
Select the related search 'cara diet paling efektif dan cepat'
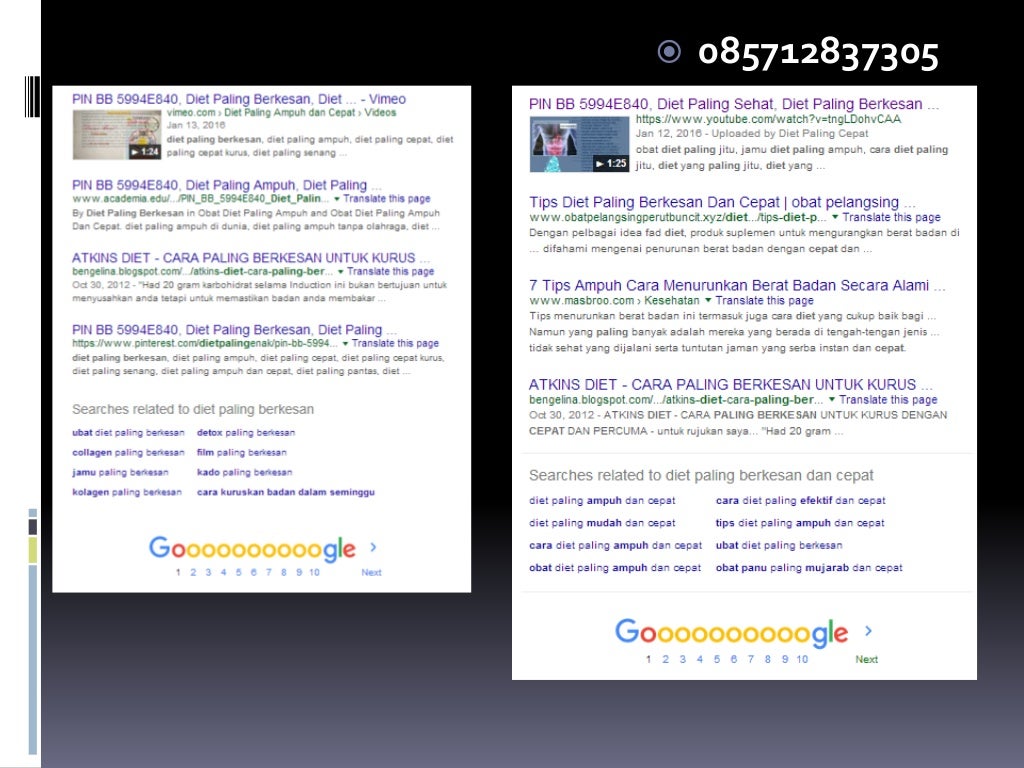coord(801,500)
